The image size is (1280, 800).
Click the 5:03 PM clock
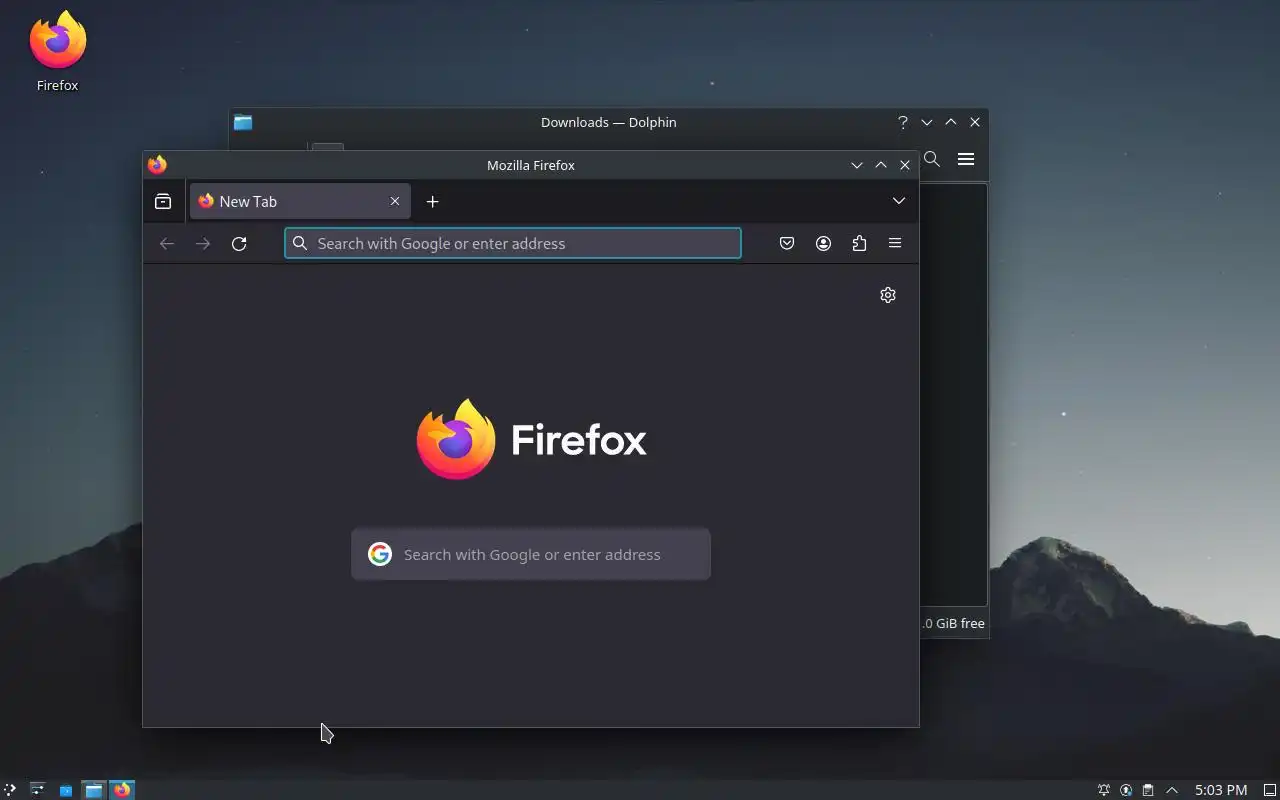pos(1221,790)
